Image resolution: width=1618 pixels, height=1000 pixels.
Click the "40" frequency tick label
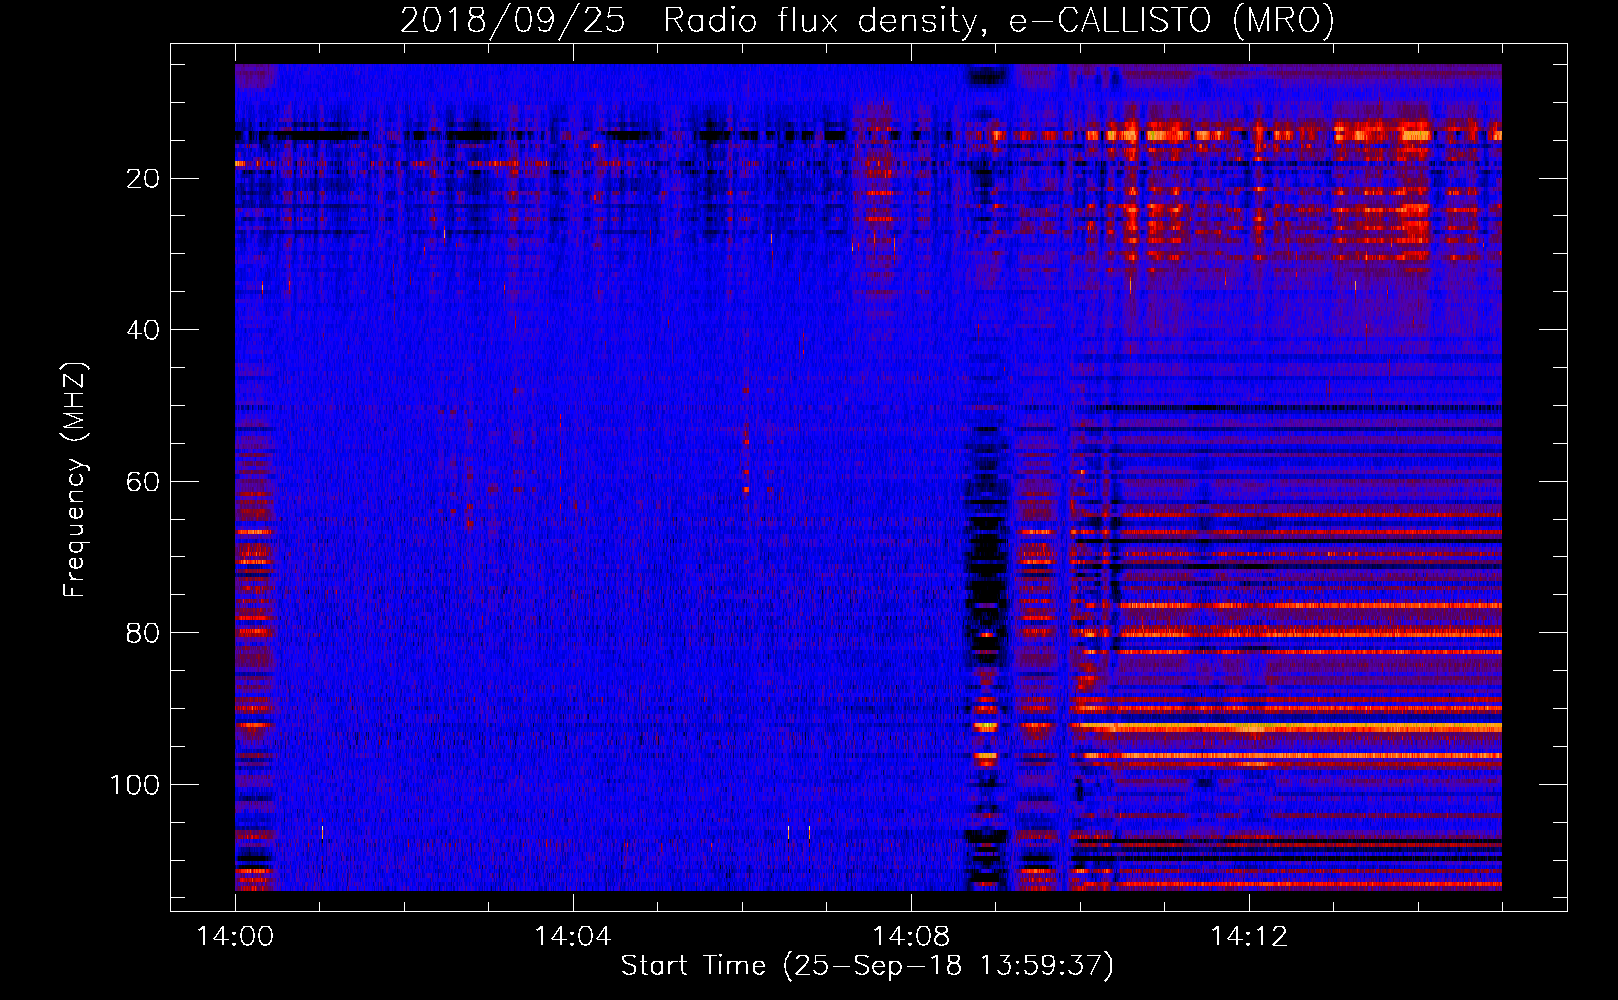pos(144,330)
